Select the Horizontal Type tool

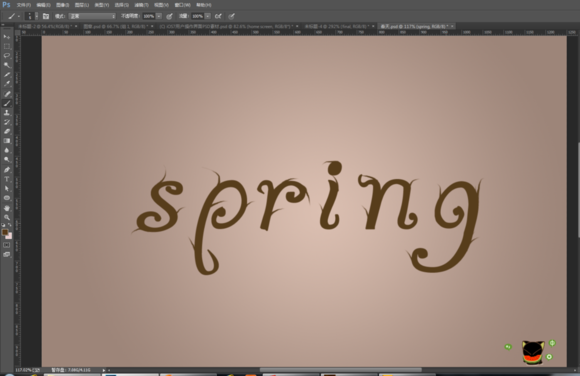7,179
